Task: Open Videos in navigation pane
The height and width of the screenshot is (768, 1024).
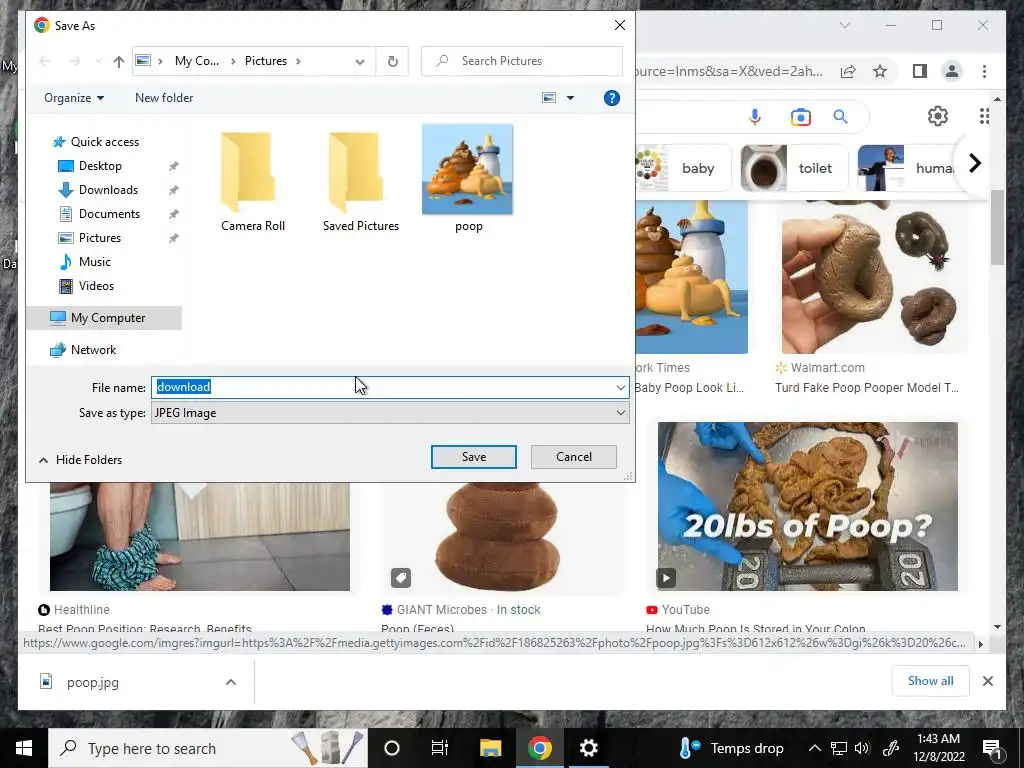Action: (96, 286)
